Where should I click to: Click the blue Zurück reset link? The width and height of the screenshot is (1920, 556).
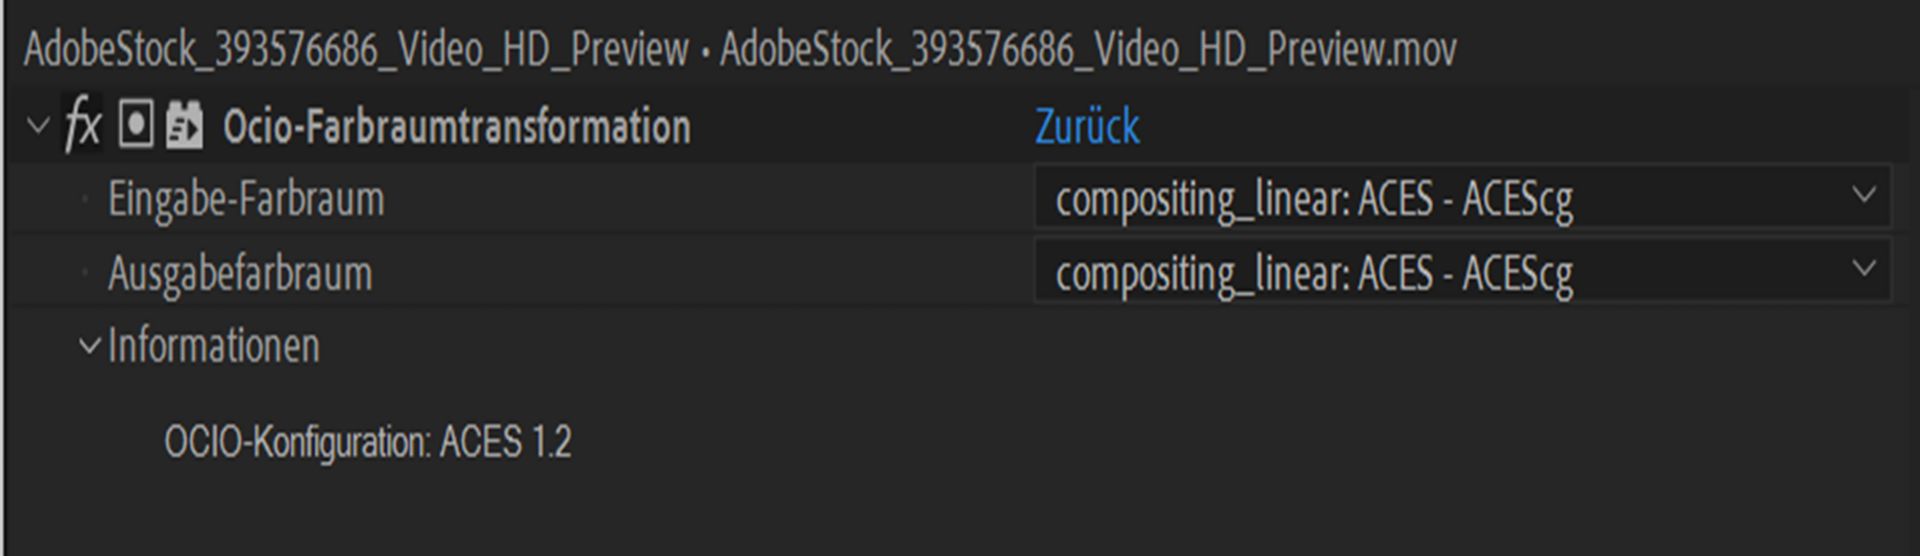(x=1087, y=127)
